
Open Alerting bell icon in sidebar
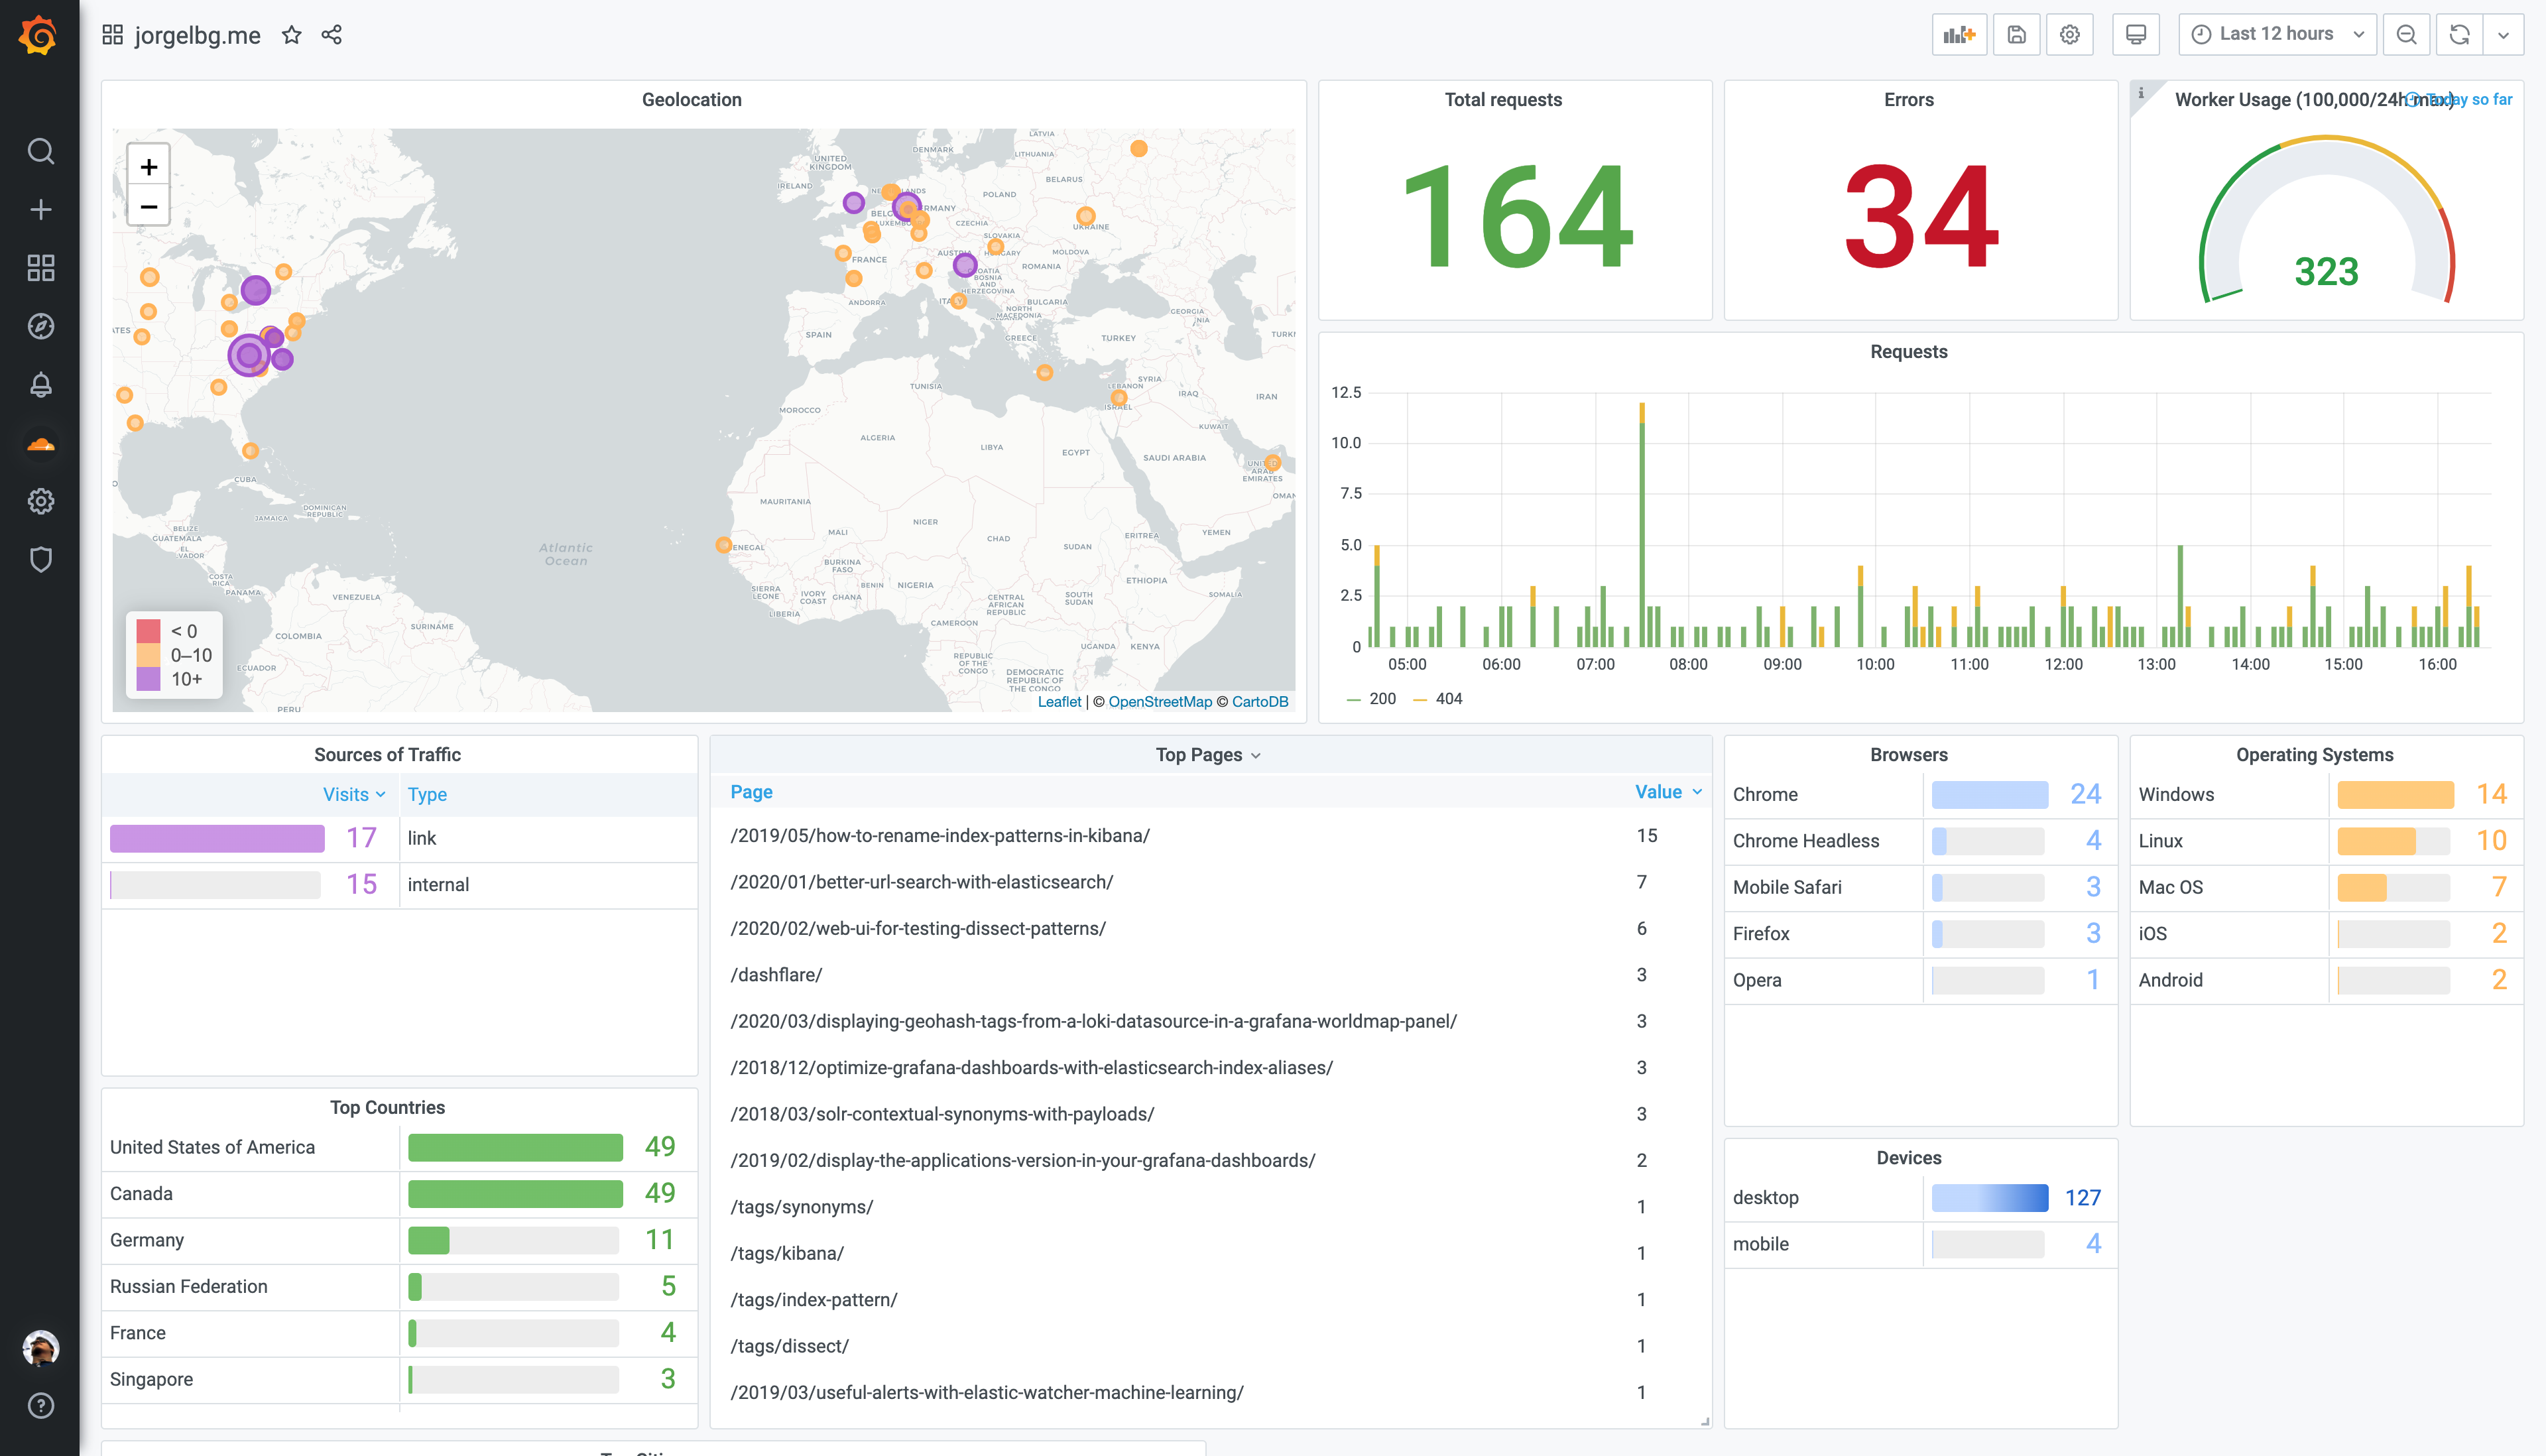[40, 385]
